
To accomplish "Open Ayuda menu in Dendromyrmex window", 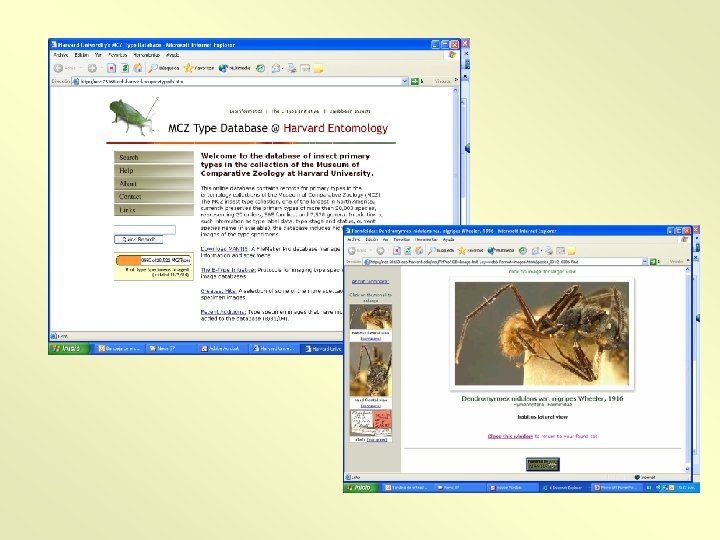I will click(x=449, y=240).
